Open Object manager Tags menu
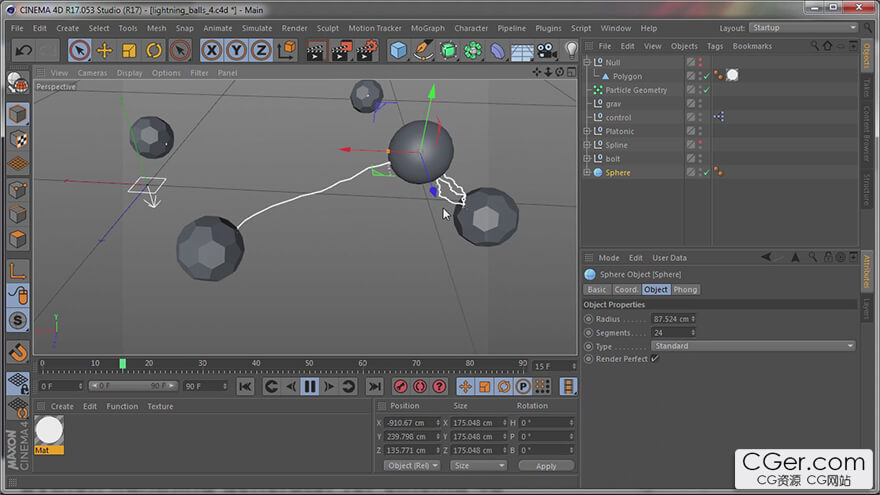880x495 pixels. pyautogui.click(x=715, y=46)
